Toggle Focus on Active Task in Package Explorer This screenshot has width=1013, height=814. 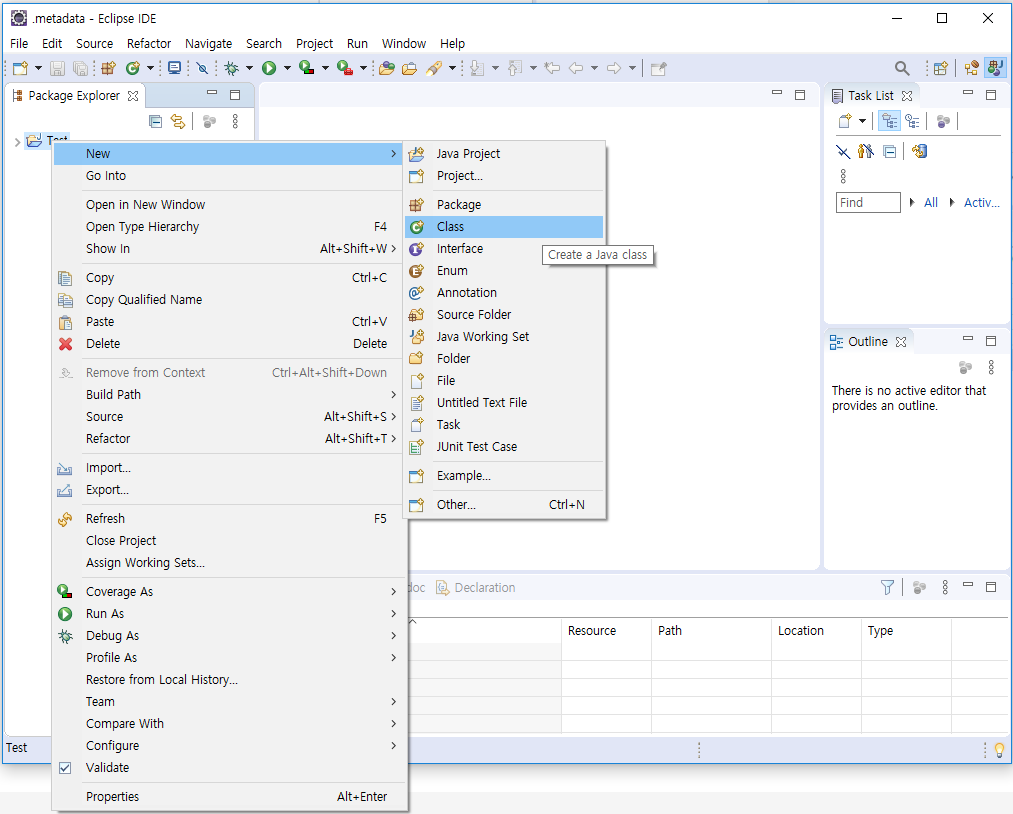209,121
